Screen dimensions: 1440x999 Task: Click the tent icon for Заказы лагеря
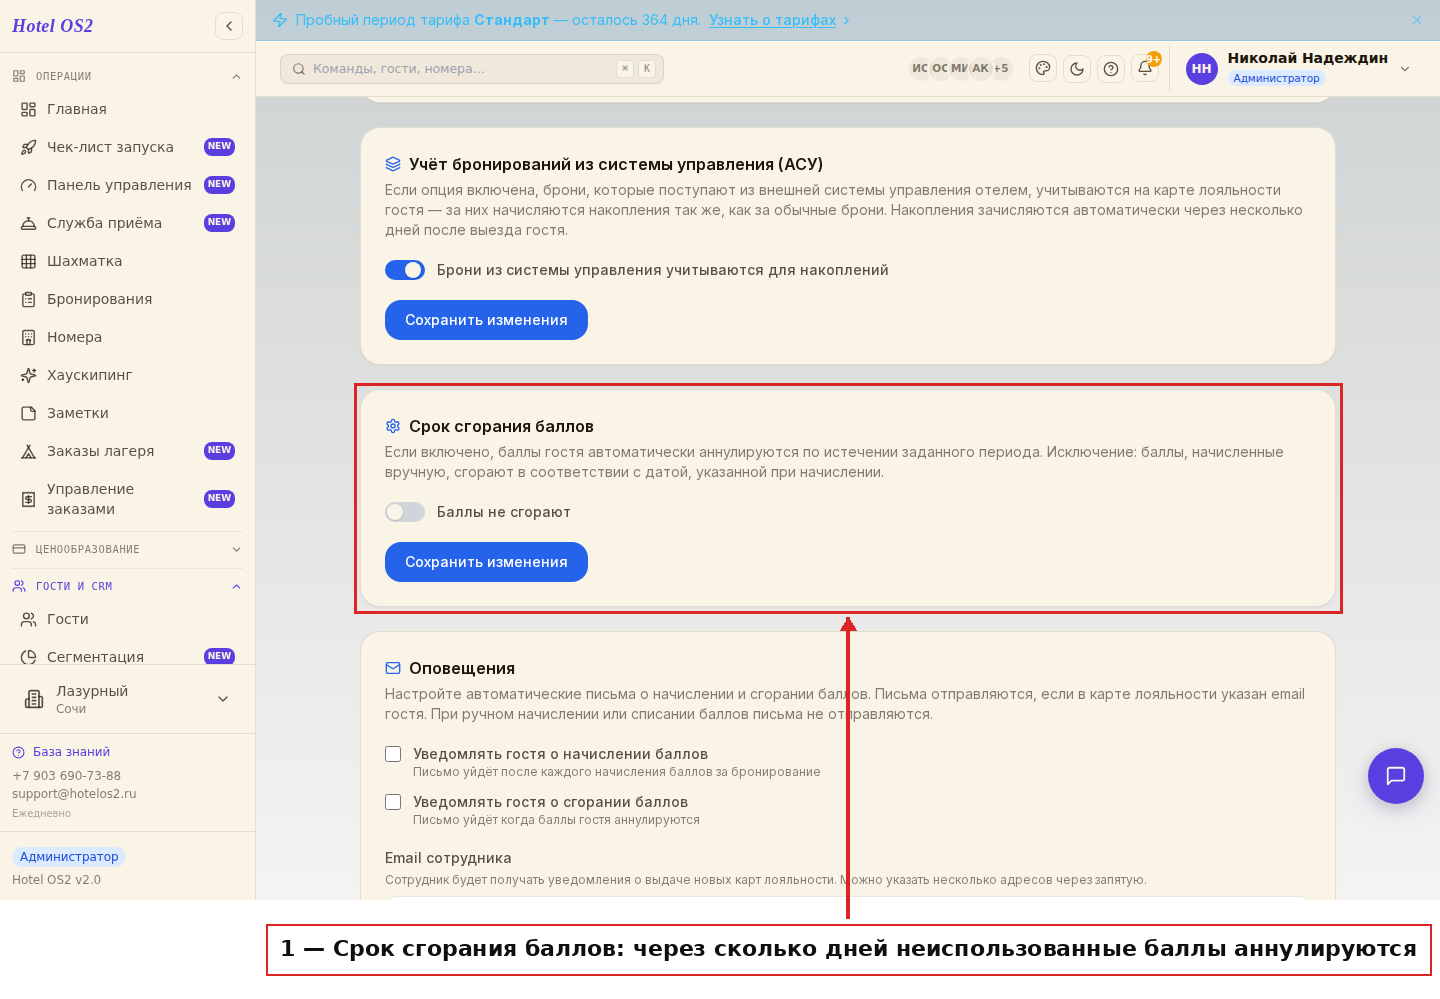(29, 451)
